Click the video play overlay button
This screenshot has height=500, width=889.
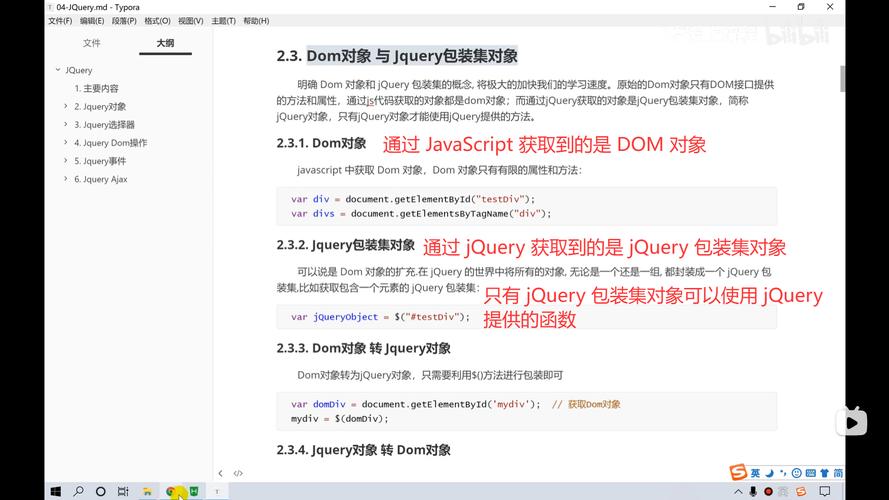[x=852, y=422]
